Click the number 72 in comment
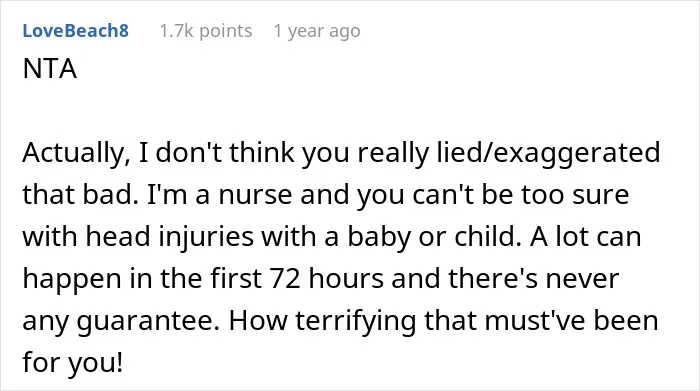This screenshot has width=700, height=391. pyautogui.click(x=285, y=279)
